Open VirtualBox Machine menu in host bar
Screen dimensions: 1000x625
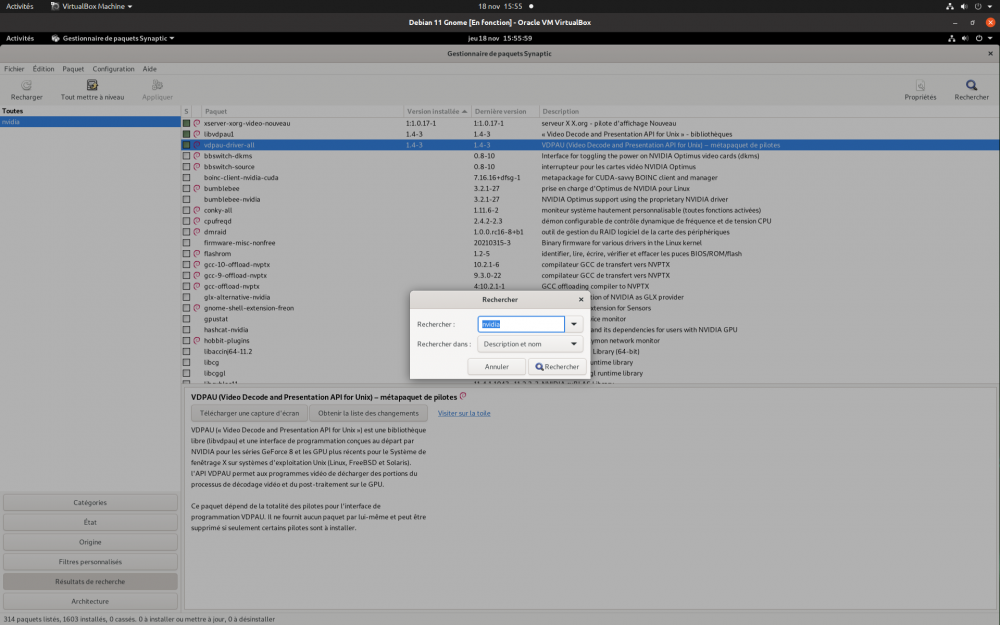click(92, 6)
